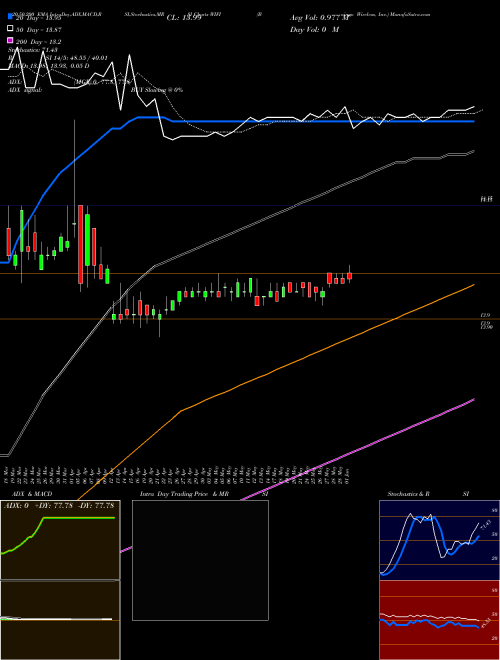Click the 'ADX signal:' label
This screenshot has height=660, width=500.
click(x=25, y=90)
